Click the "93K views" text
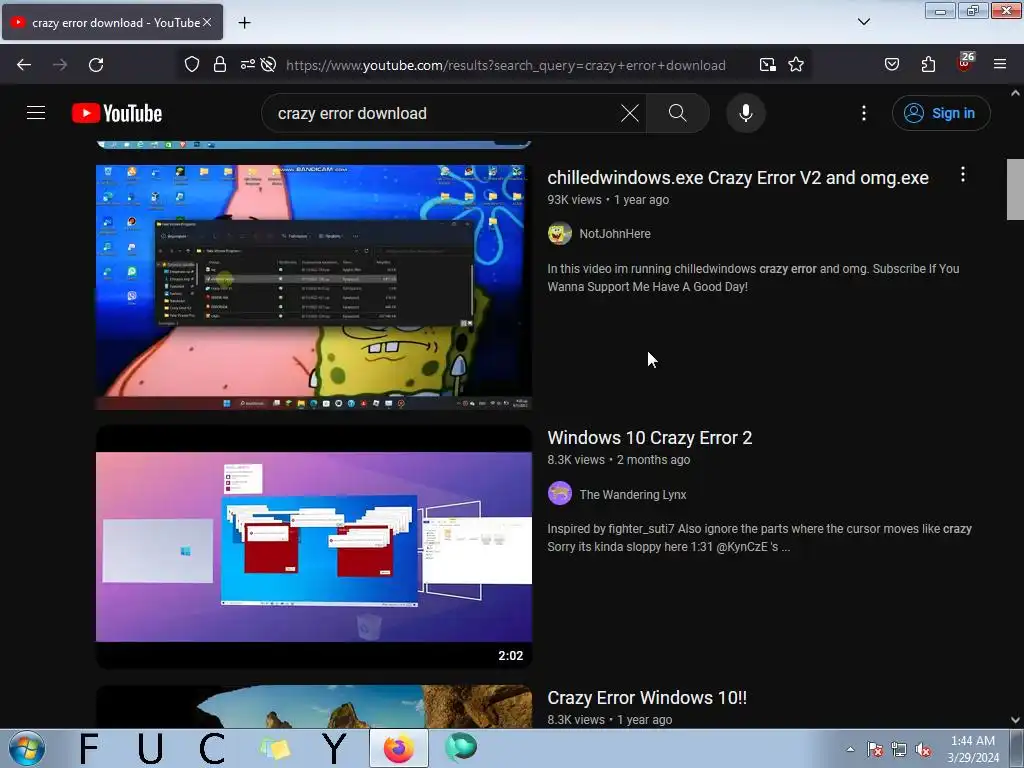Image resolution: width=1024 pixels, height=768 pixels. click(x=574, y=200)
